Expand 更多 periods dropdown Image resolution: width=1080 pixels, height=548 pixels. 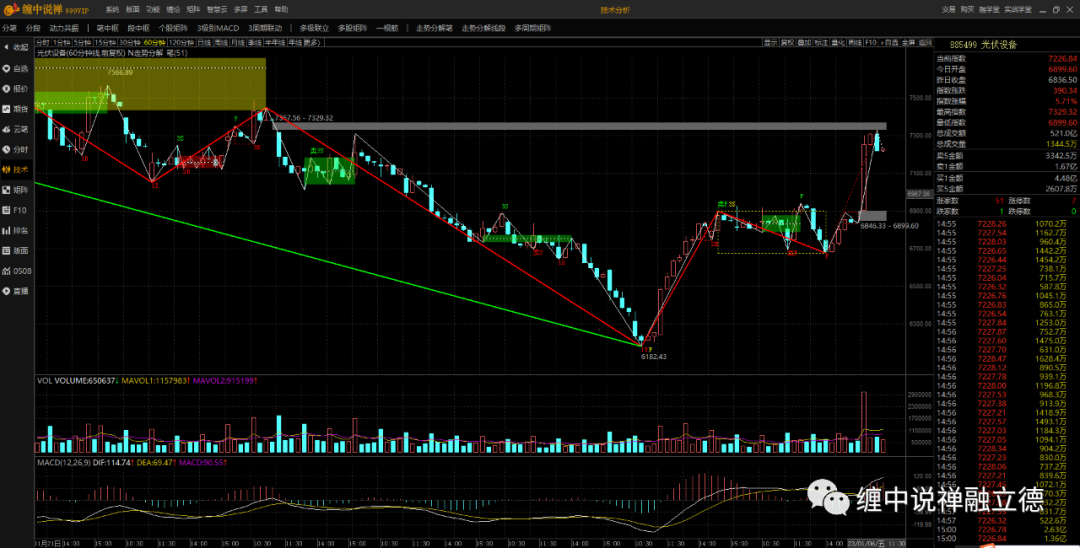click(313, 43)
